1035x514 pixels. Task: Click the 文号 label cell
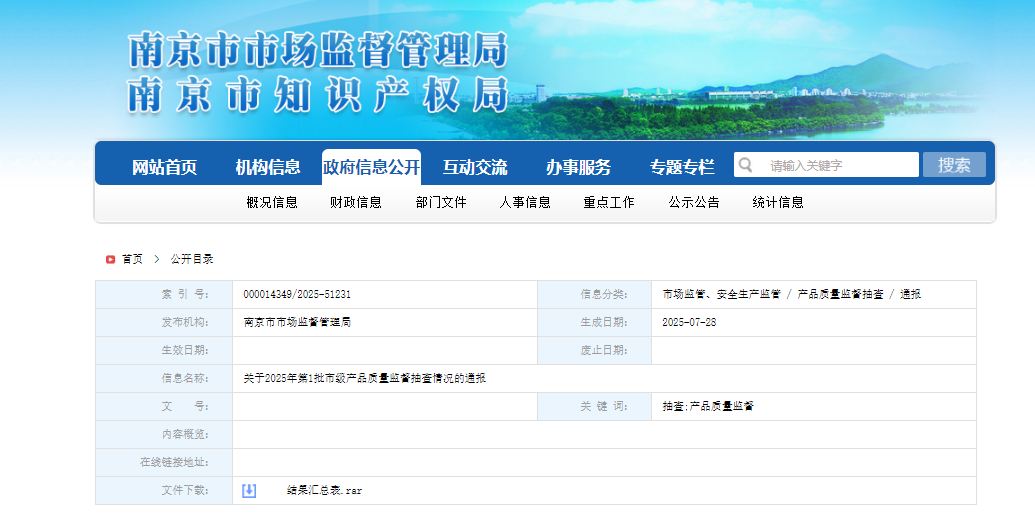(164, 406)
